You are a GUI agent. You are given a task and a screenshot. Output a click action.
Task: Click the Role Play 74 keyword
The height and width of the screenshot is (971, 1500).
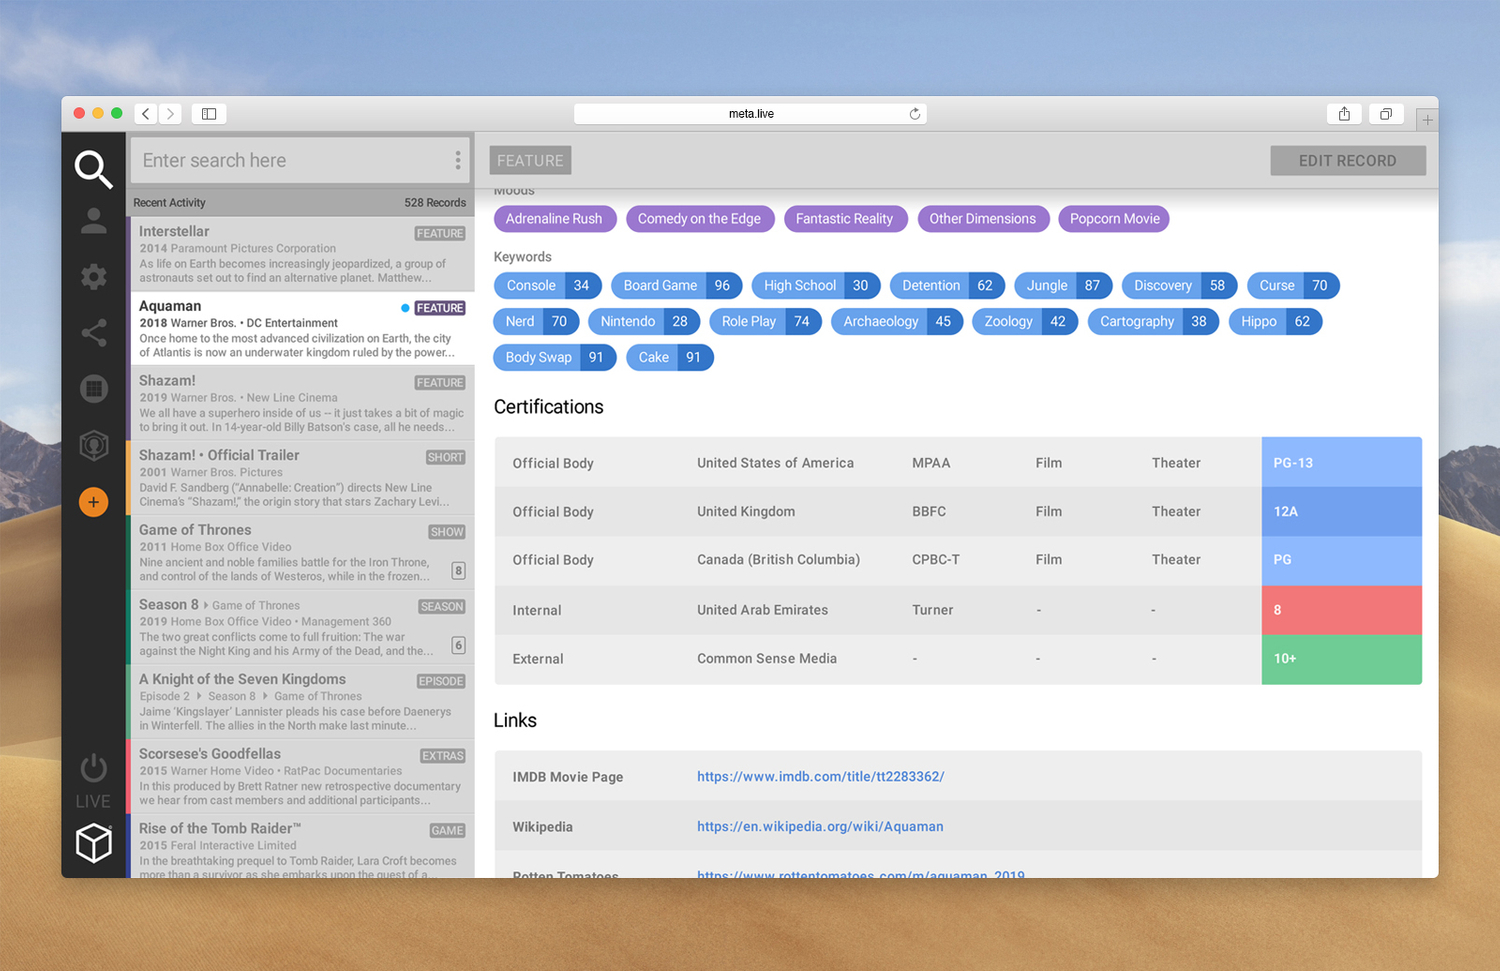pos(765,321)
